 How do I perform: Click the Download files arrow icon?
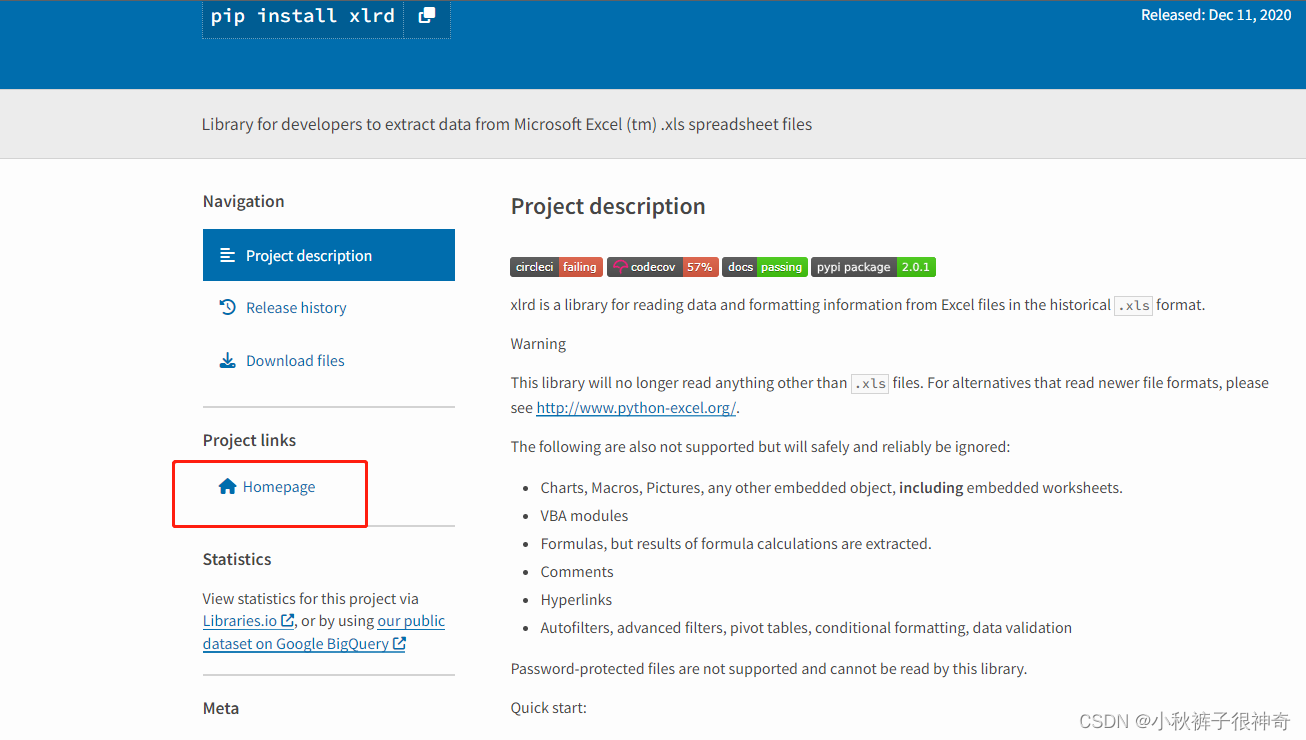pyautogui.click(x=227, y=360)
